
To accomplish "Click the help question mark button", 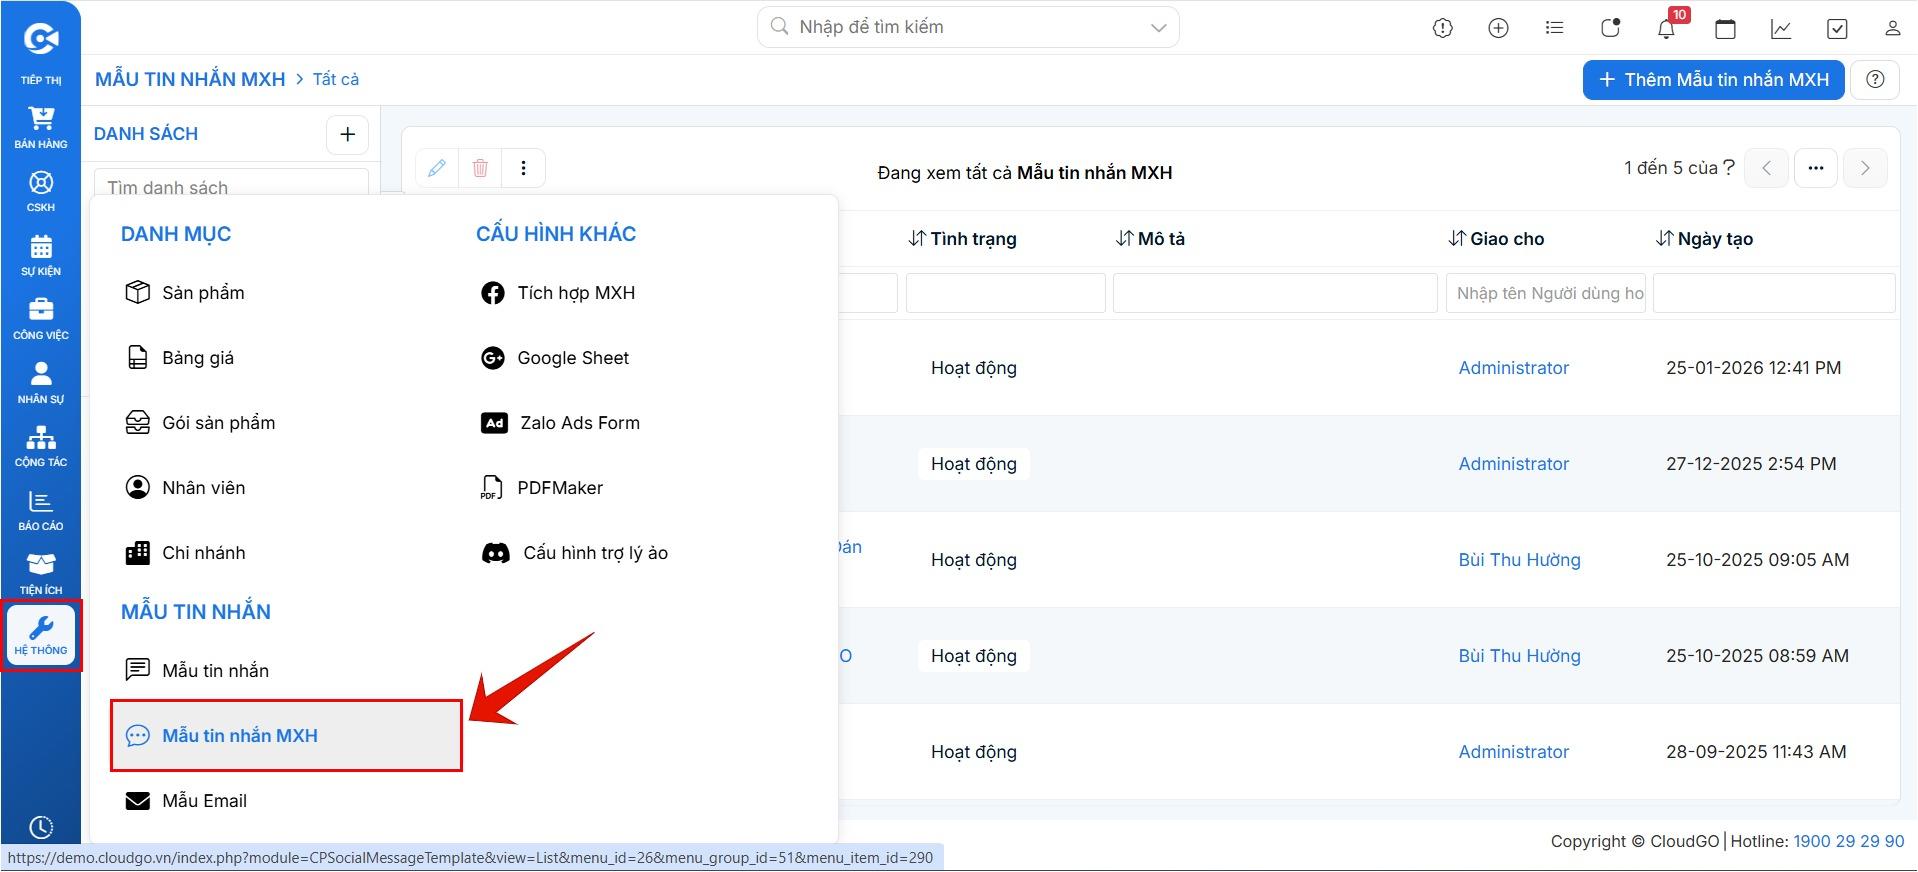I will [1875, 79].
